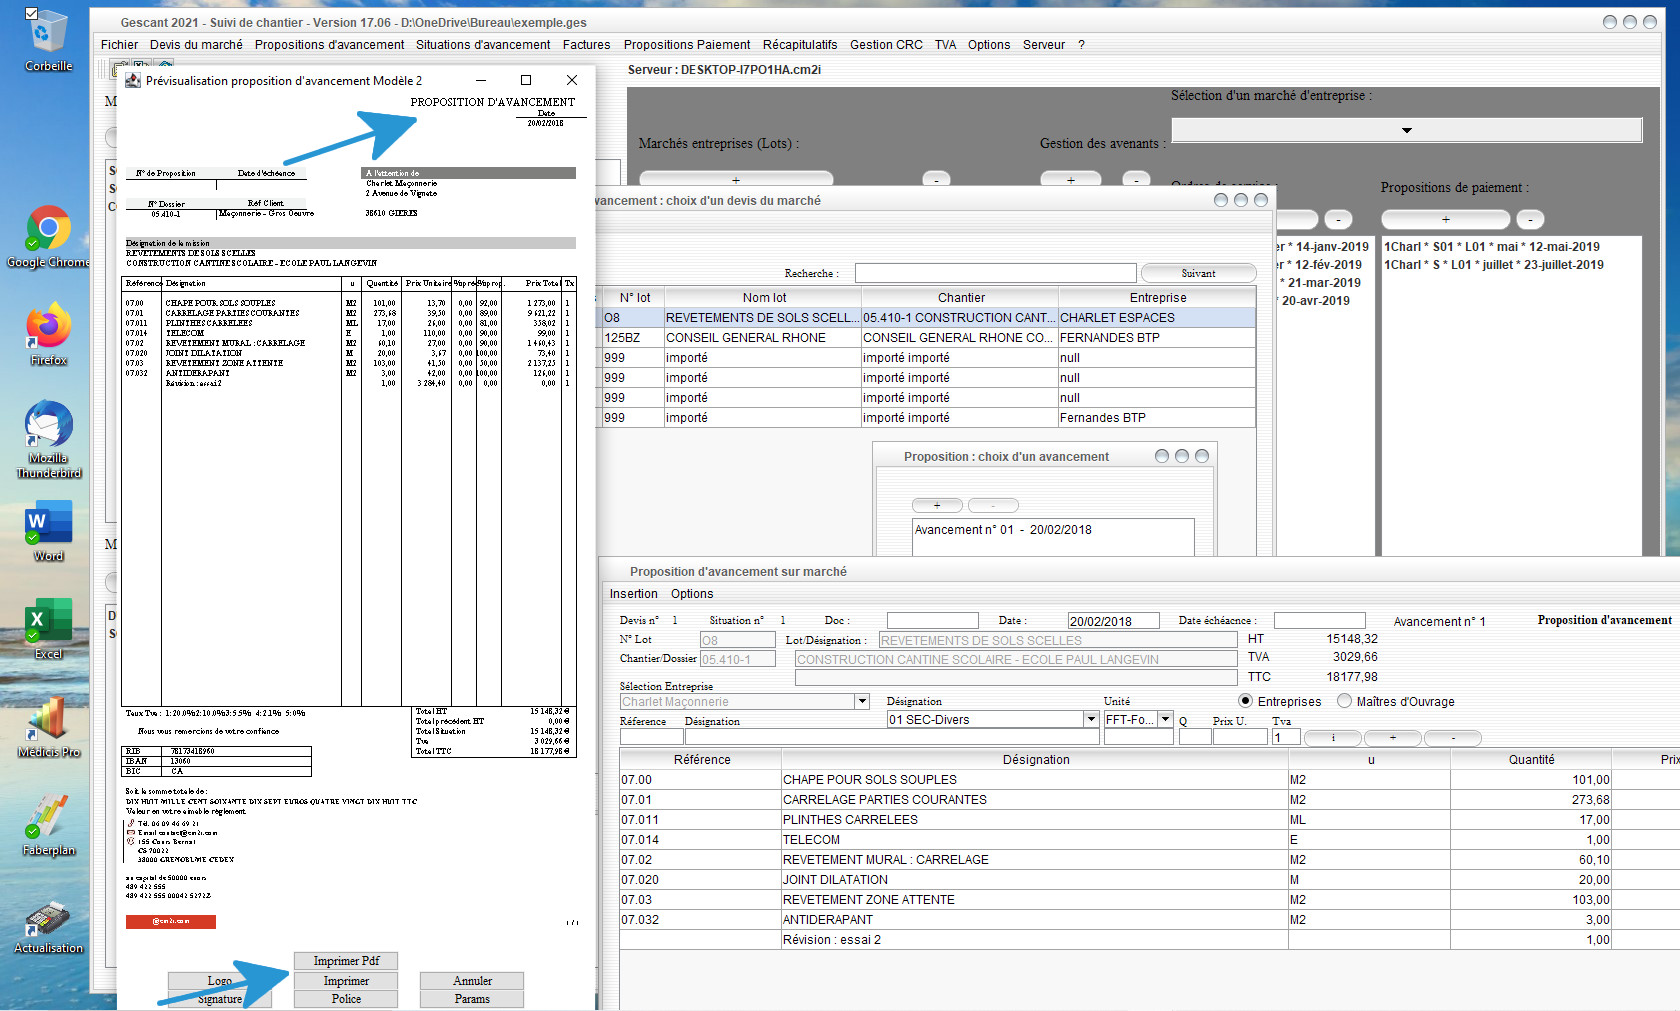Select the Entreprises radio button
Image resolution: width=1680 pixels, height=1011 pixels.
click(x=1245, y=701)
